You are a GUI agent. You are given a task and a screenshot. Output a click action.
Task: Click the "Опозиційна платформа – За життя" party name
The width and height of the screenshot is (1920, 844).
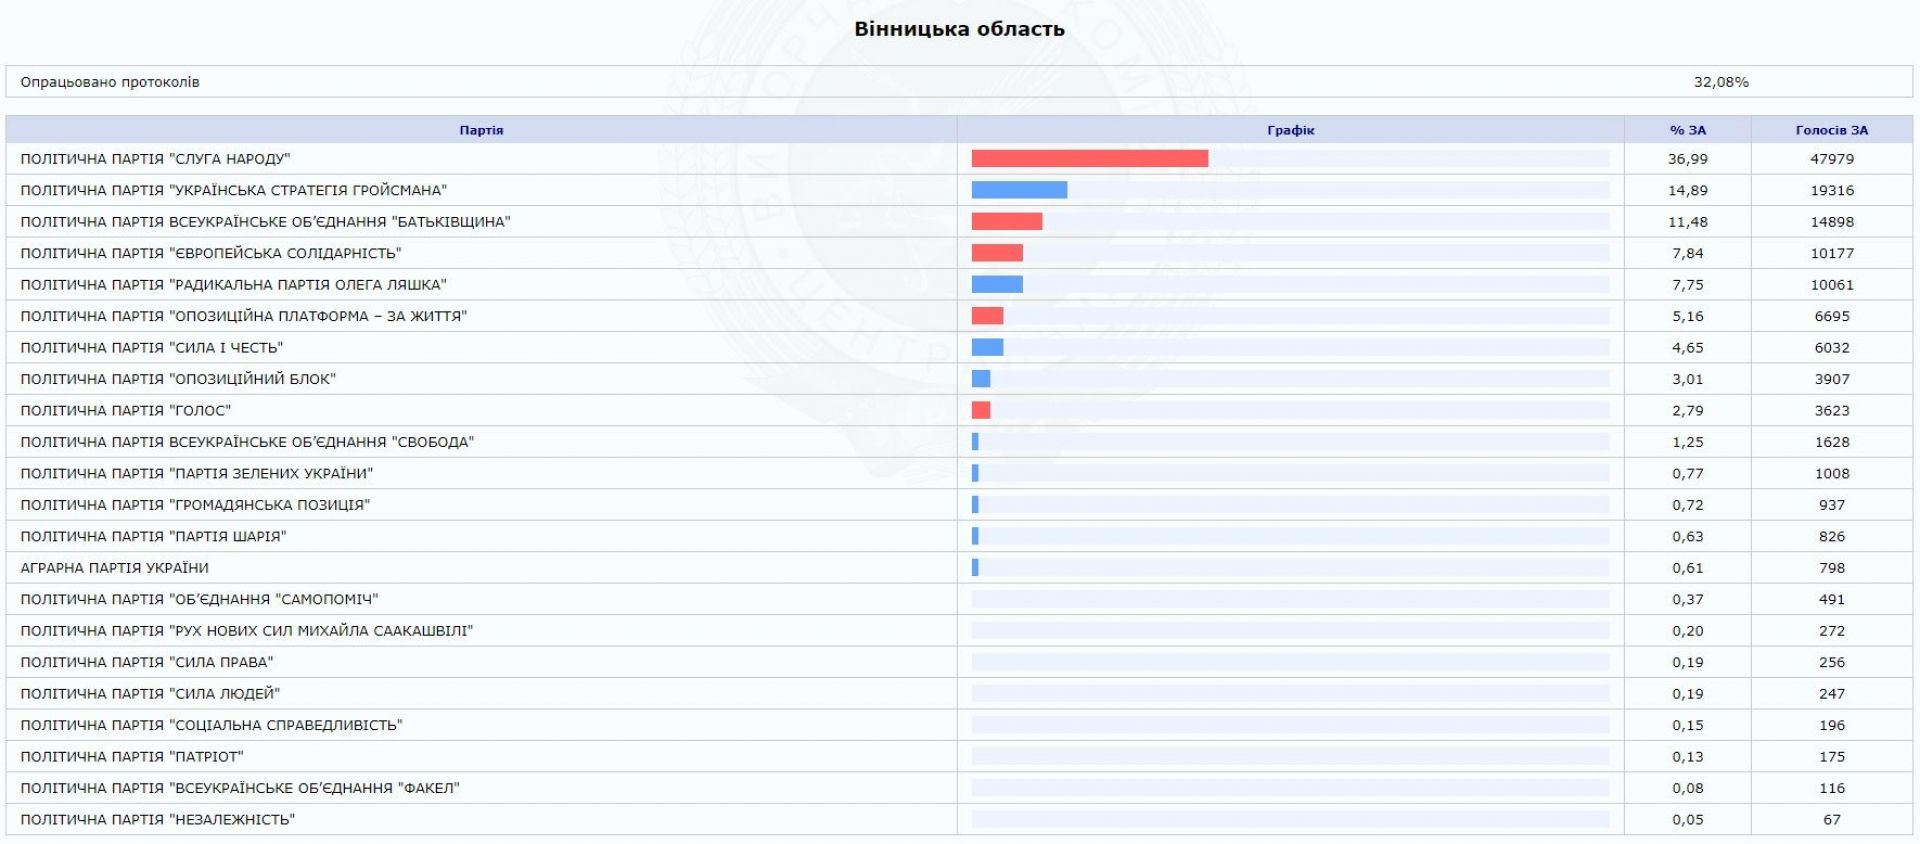click(x=244, y=316)
